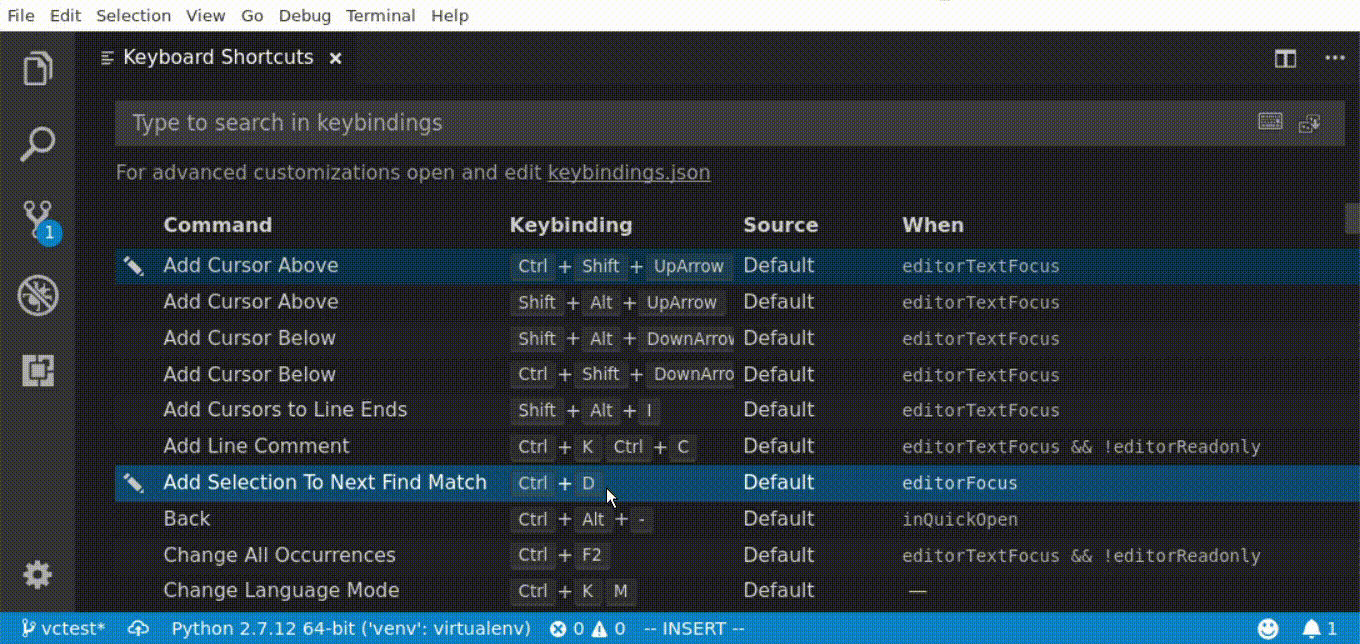
Task: Open the Search sidebar icon
Action: pos(37,143)
